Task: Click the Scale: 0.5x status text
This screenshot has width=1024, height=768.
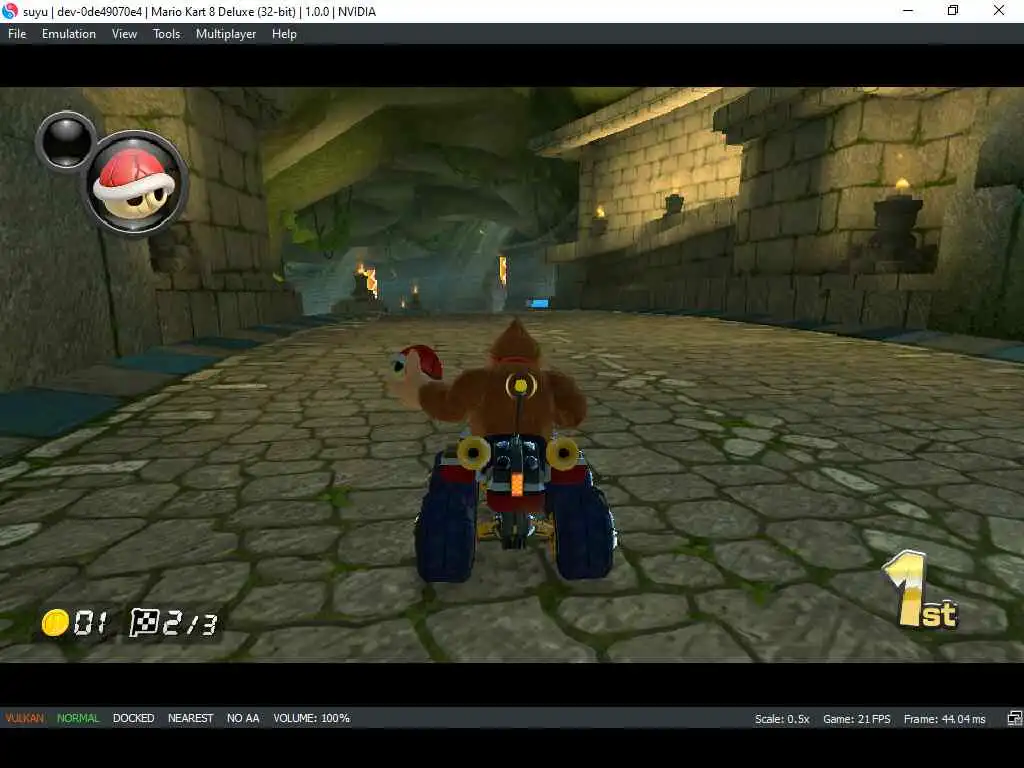Action: tap(782, 719)
